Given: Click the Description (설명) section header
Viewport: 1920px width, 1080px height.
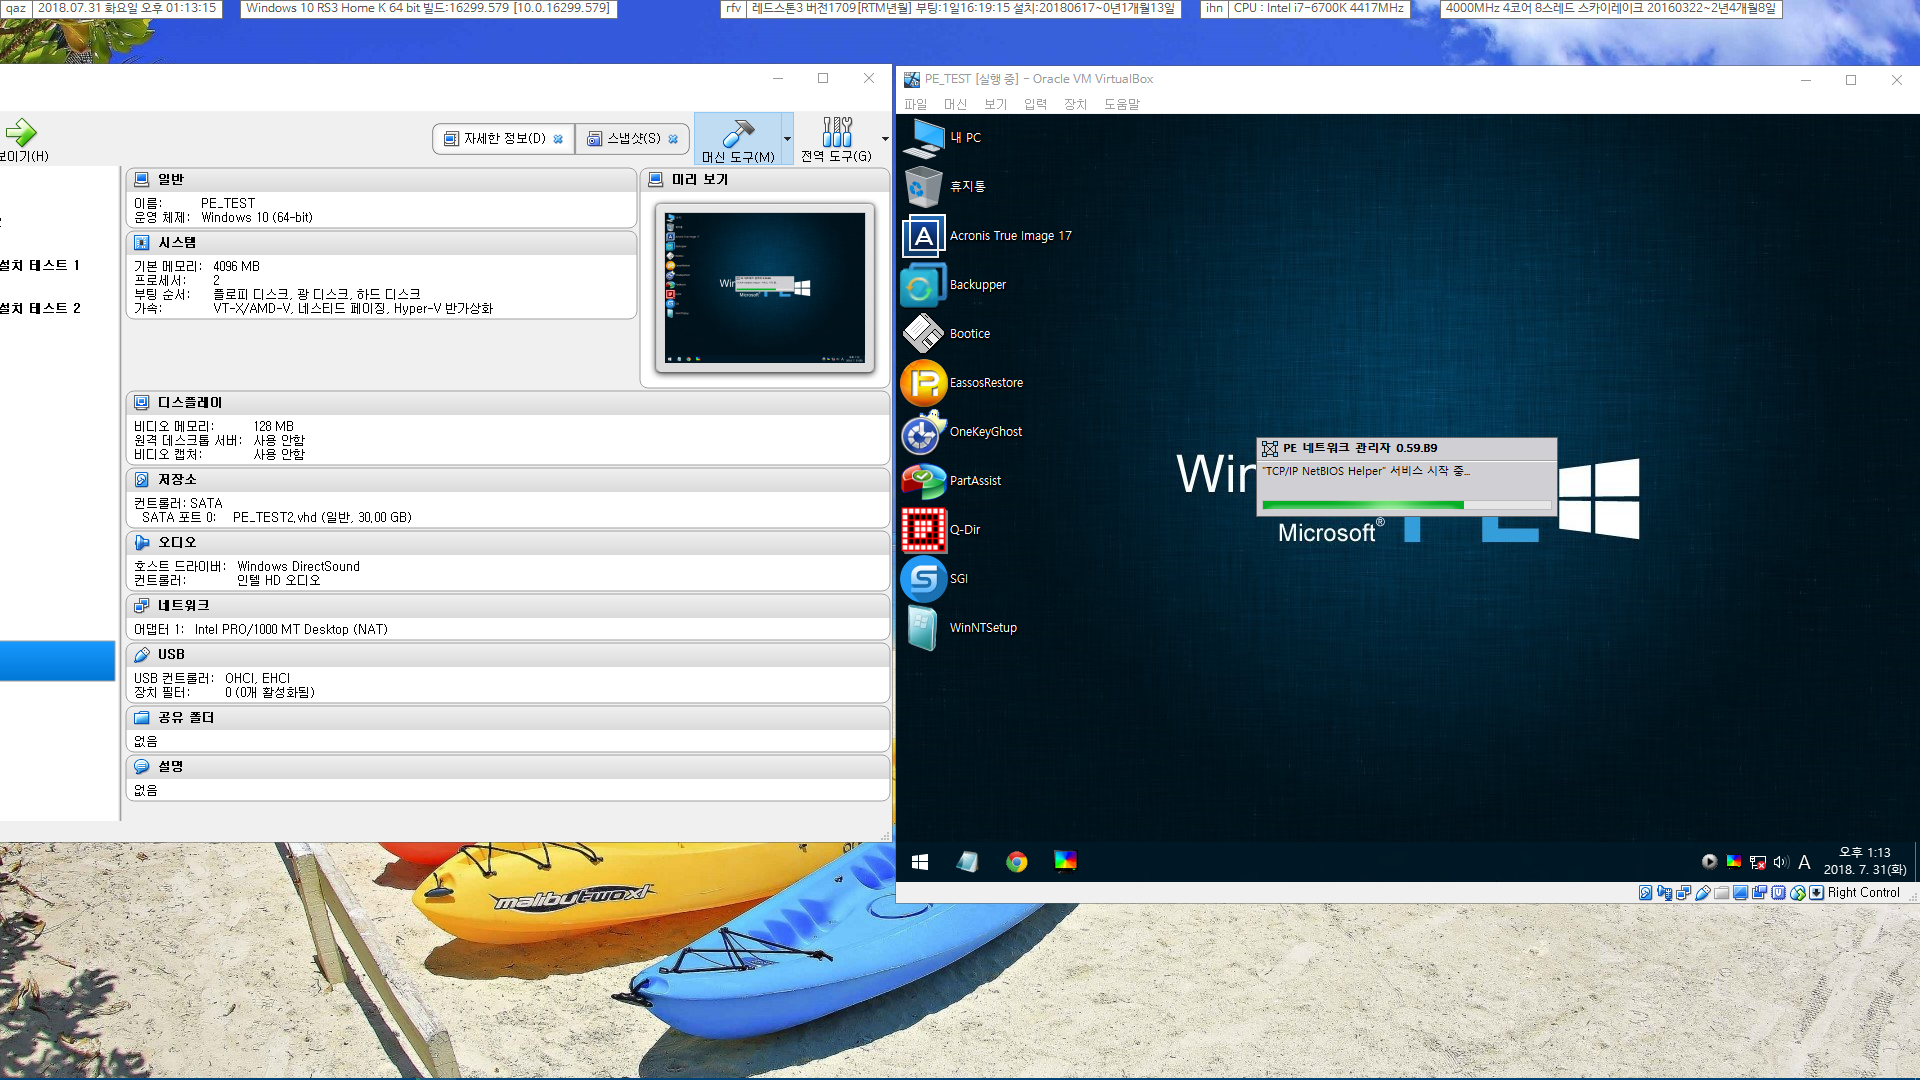Looking at the screenshot, I should 508,766.
